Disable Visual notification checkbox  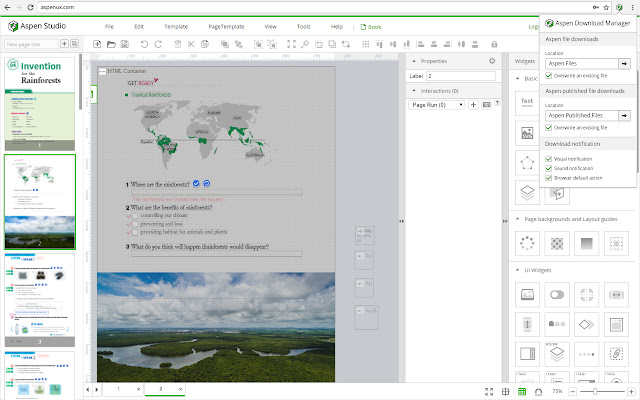click(x=549, y=159)
